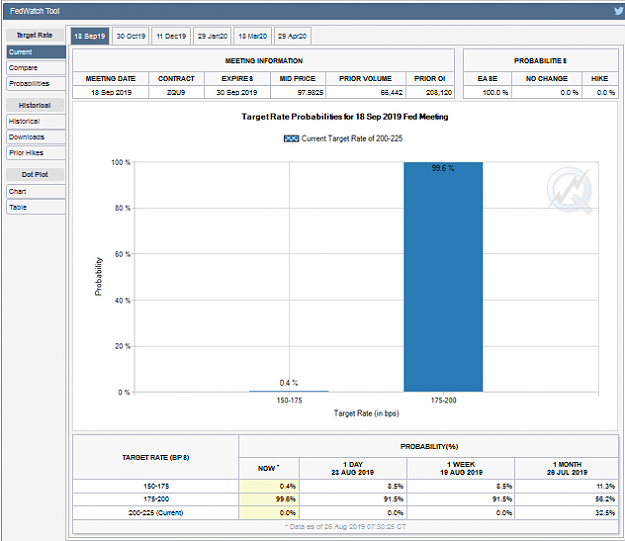
Task: Click the Target Rate (in bps) axis title
Action: pyautogui.click(x=366, y=413)
